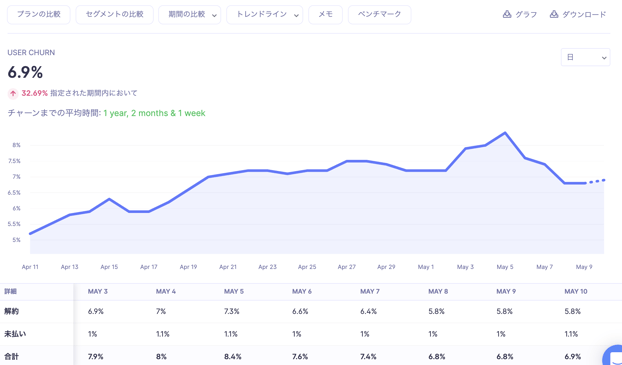Click the May 9 axis label

(584, 267)
